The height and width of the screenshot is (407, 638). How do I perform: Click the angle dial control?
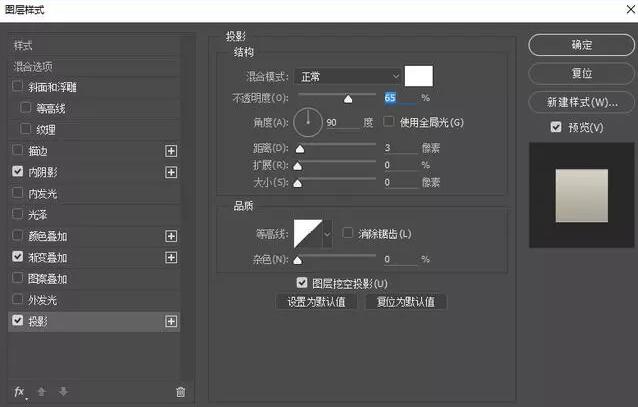click(308, 122)
